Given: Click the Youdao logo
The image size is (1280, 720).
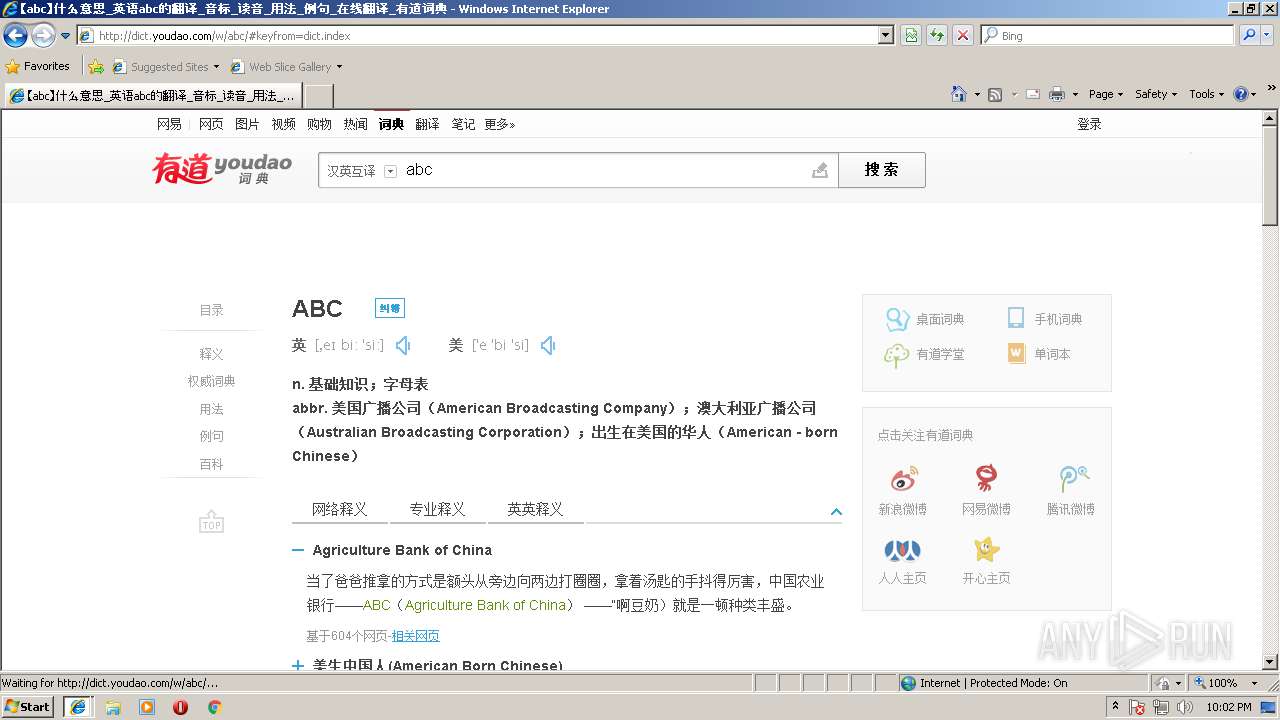Looking at the screenshot, I should (222, 168).
